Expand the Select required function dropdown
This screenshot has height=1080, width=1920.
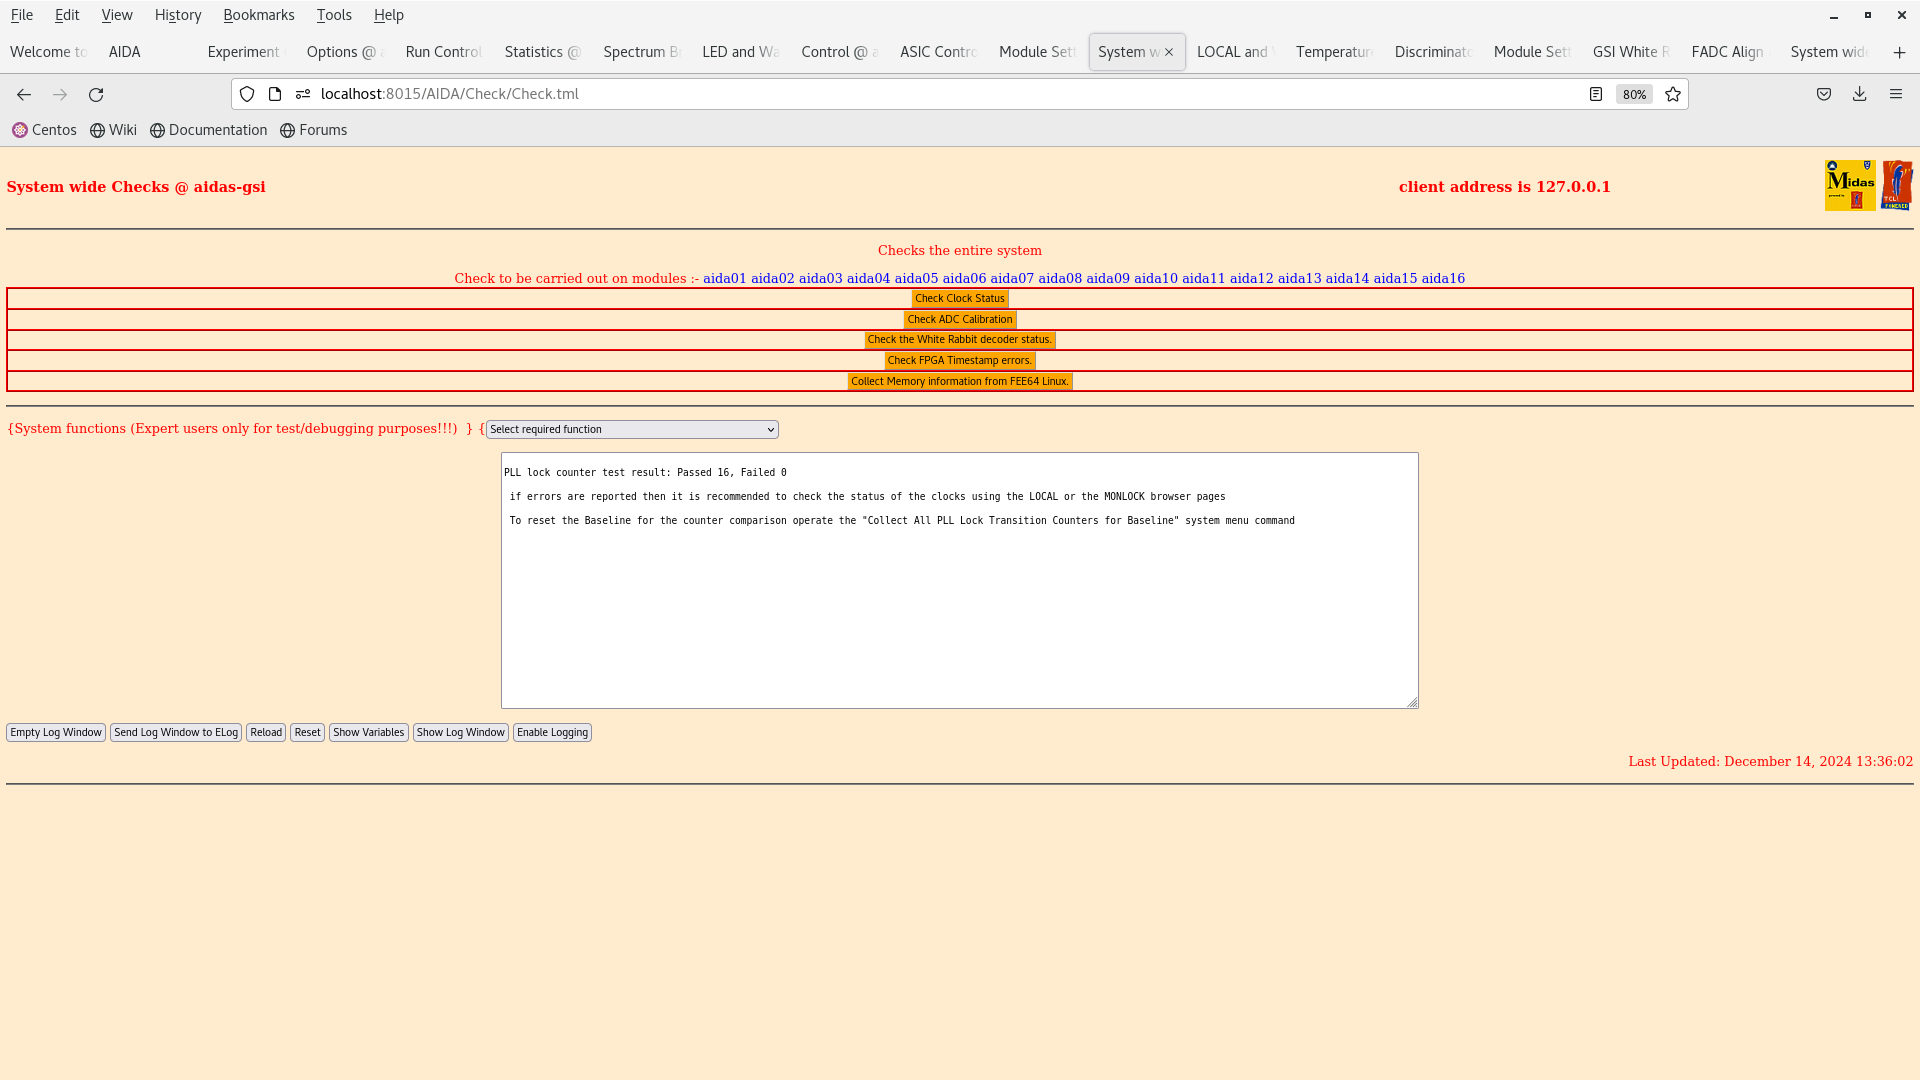[632, 430]
